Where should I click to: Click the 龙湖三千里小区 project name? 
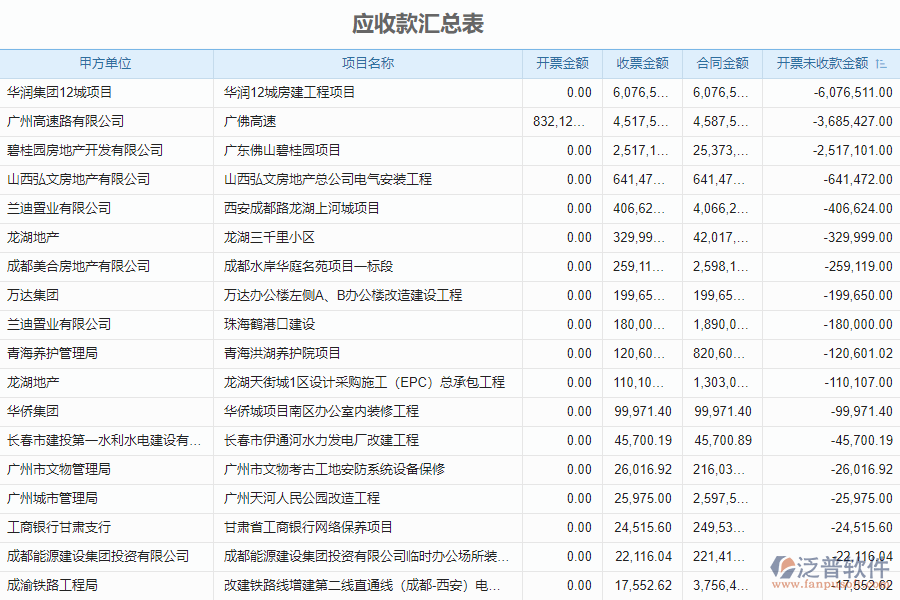(270, 237)
